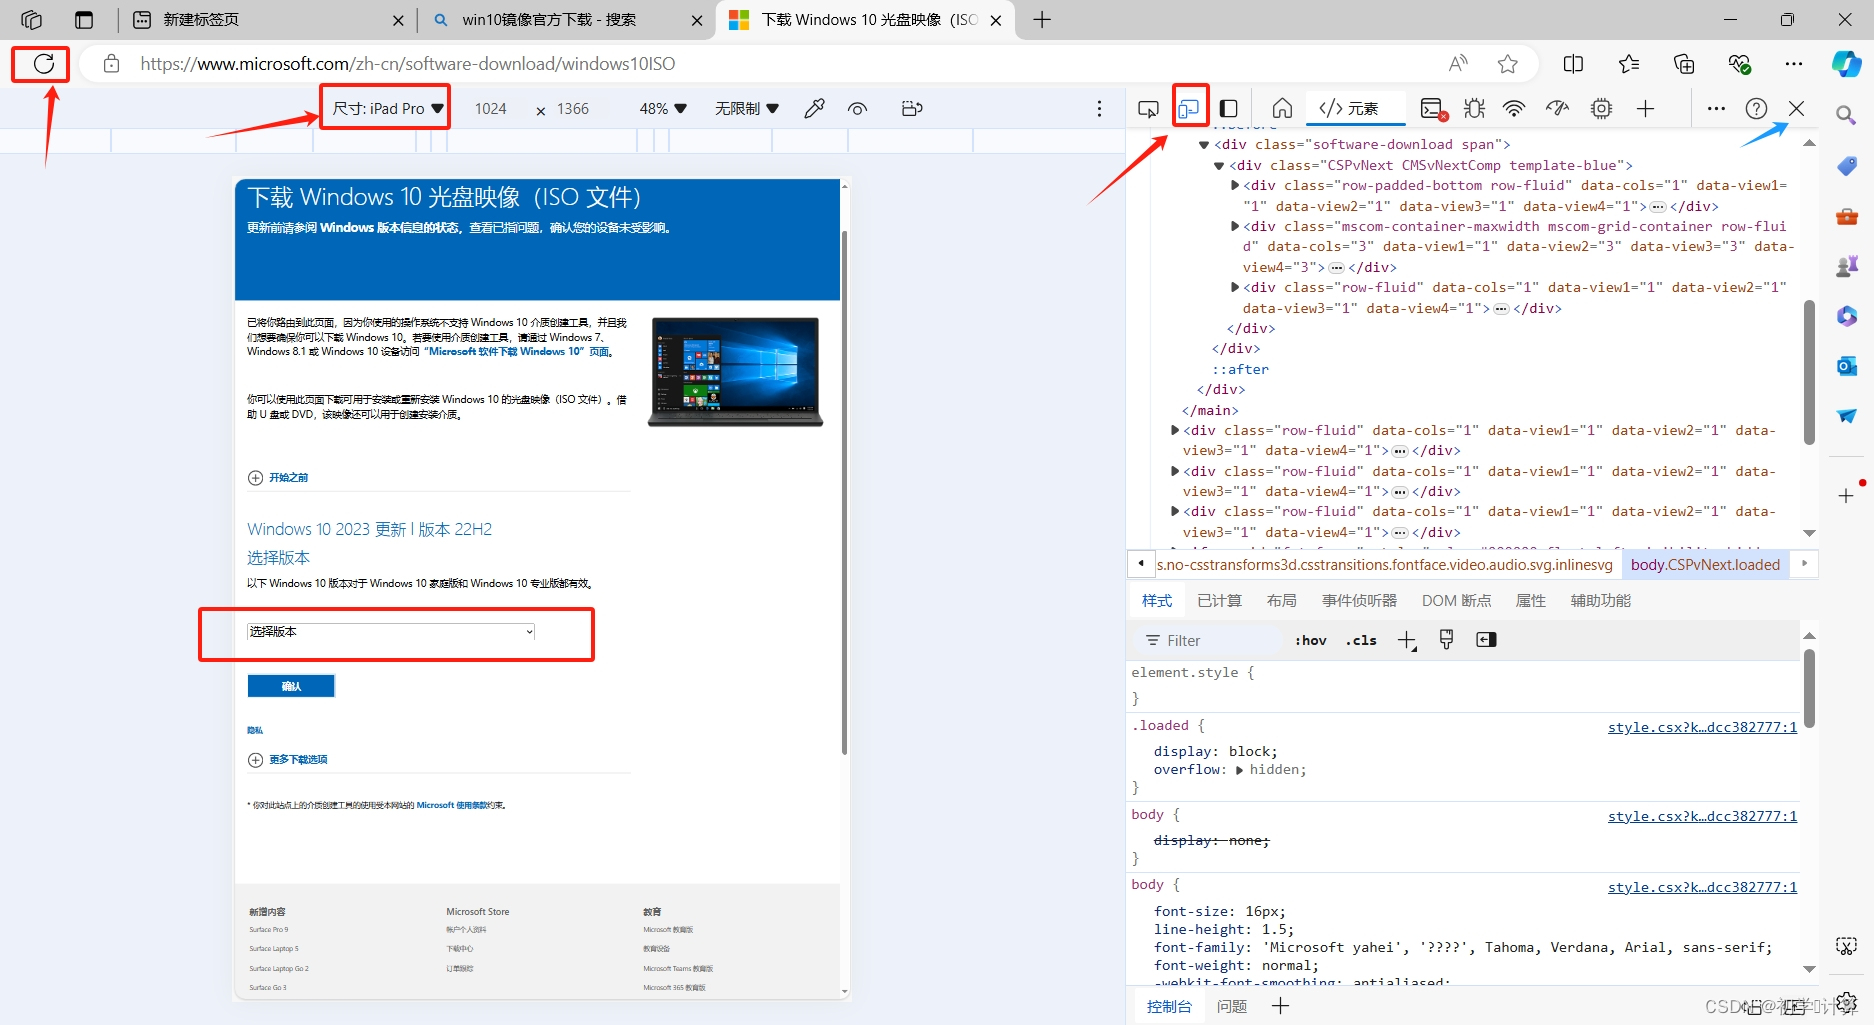The width and height of the screenshot is (1874, 1025).
Task: Close the DevTools panel
Action: (1797, 108)
